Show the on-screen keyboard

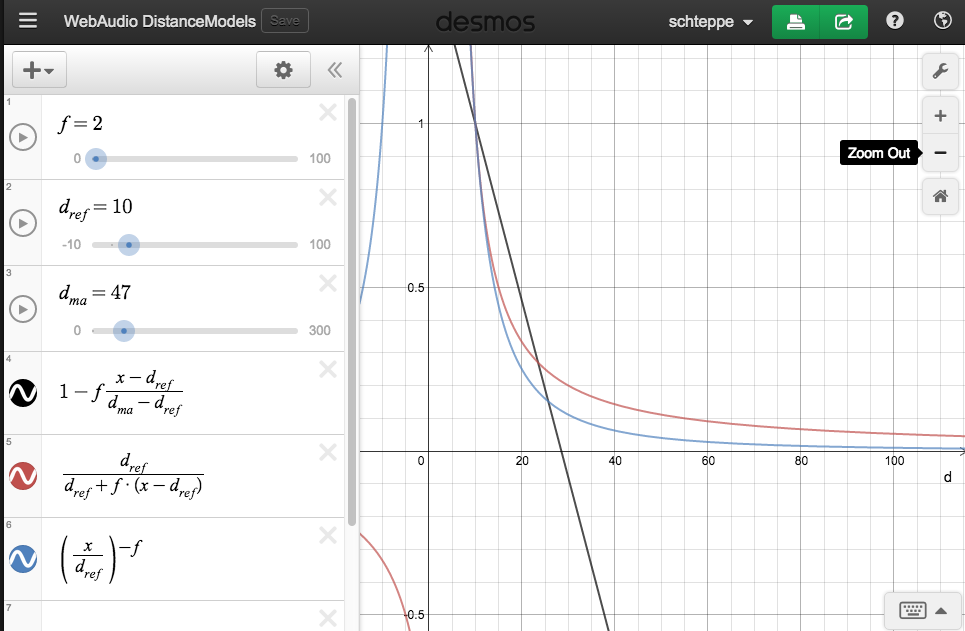pyautogui.click(x=914, y=610)
